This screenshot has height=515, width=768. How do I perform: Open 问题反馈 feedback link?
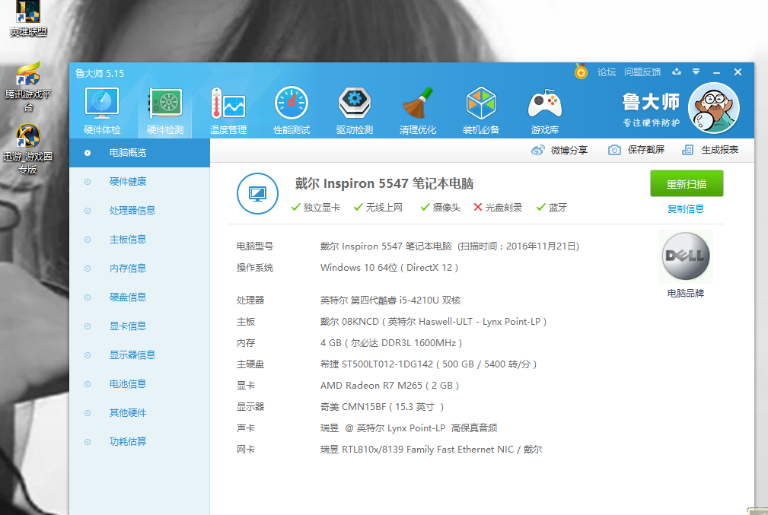(642, 72)
